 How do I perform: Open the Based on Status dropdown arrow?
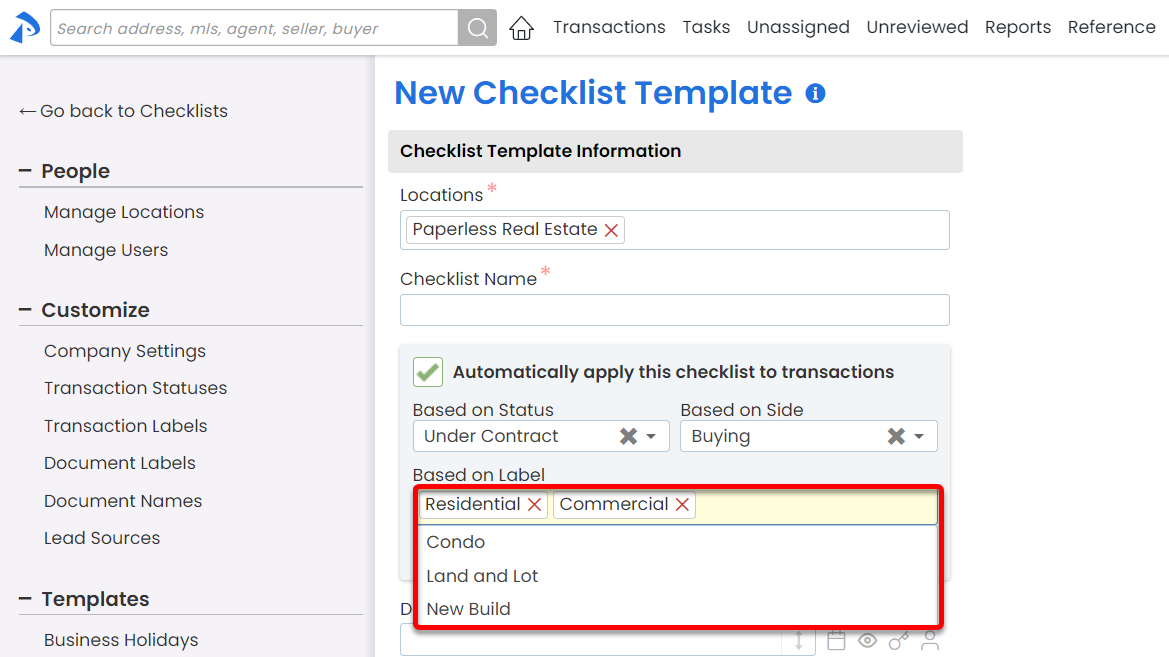pyautogui.click(x=651, y=437)
